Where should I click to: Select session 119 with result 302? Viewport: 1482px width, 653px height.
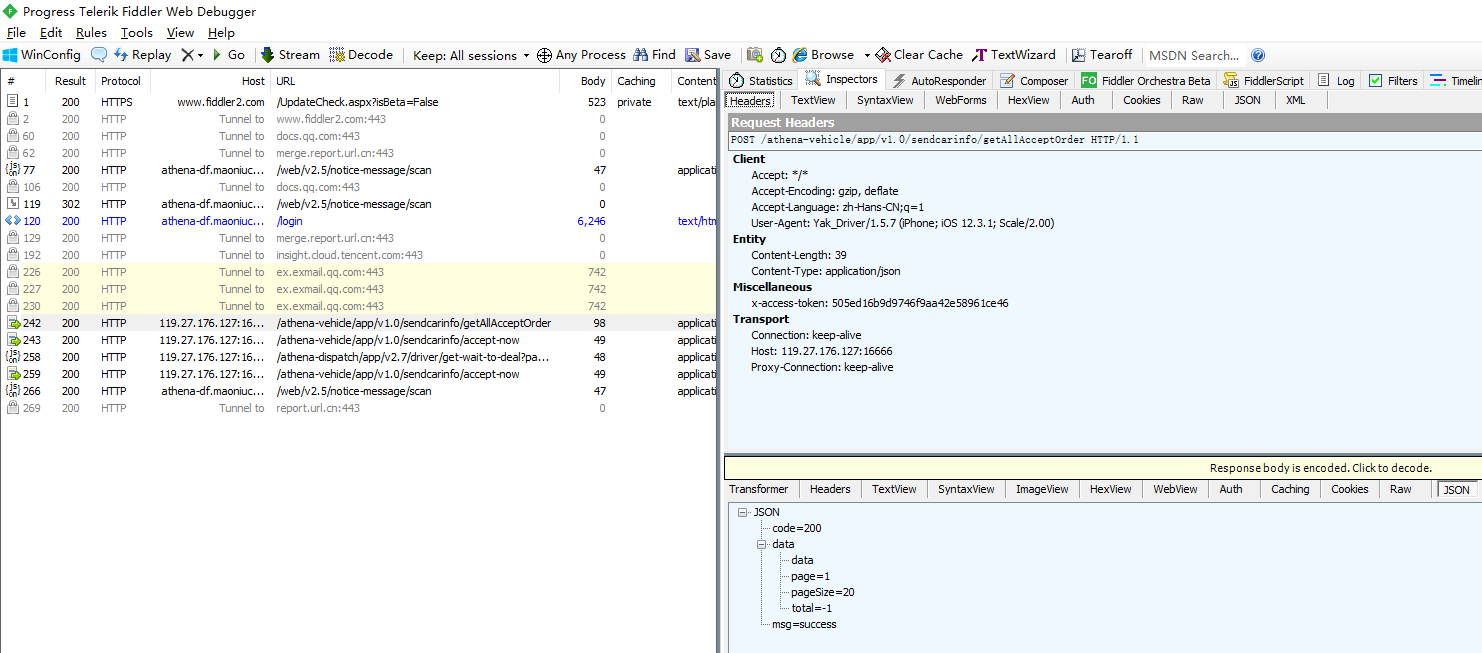[x=359, y=204]
